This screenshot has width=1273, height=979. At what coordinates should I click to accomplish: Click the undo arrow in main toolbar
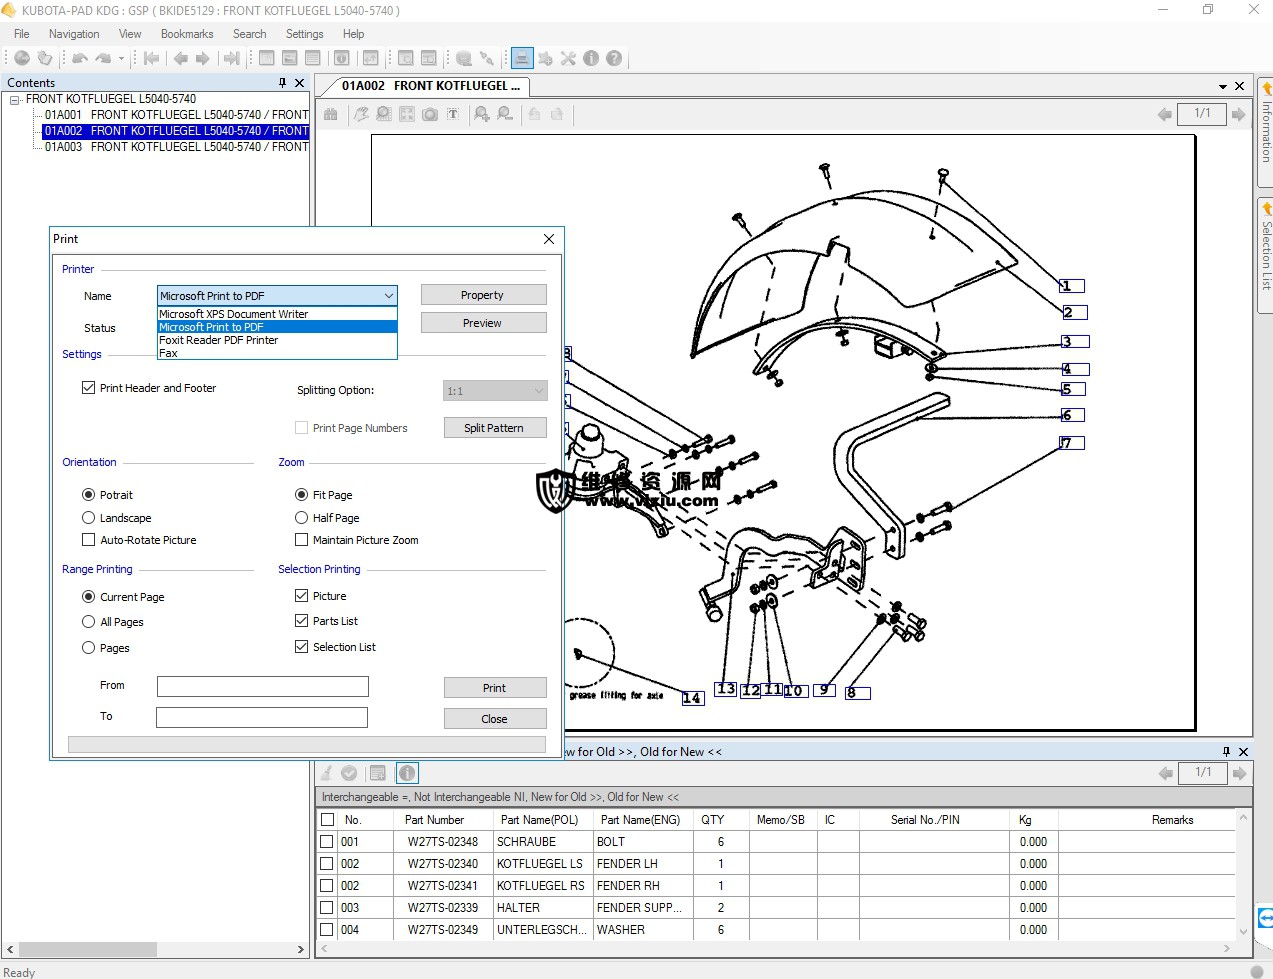click(80, 58)
